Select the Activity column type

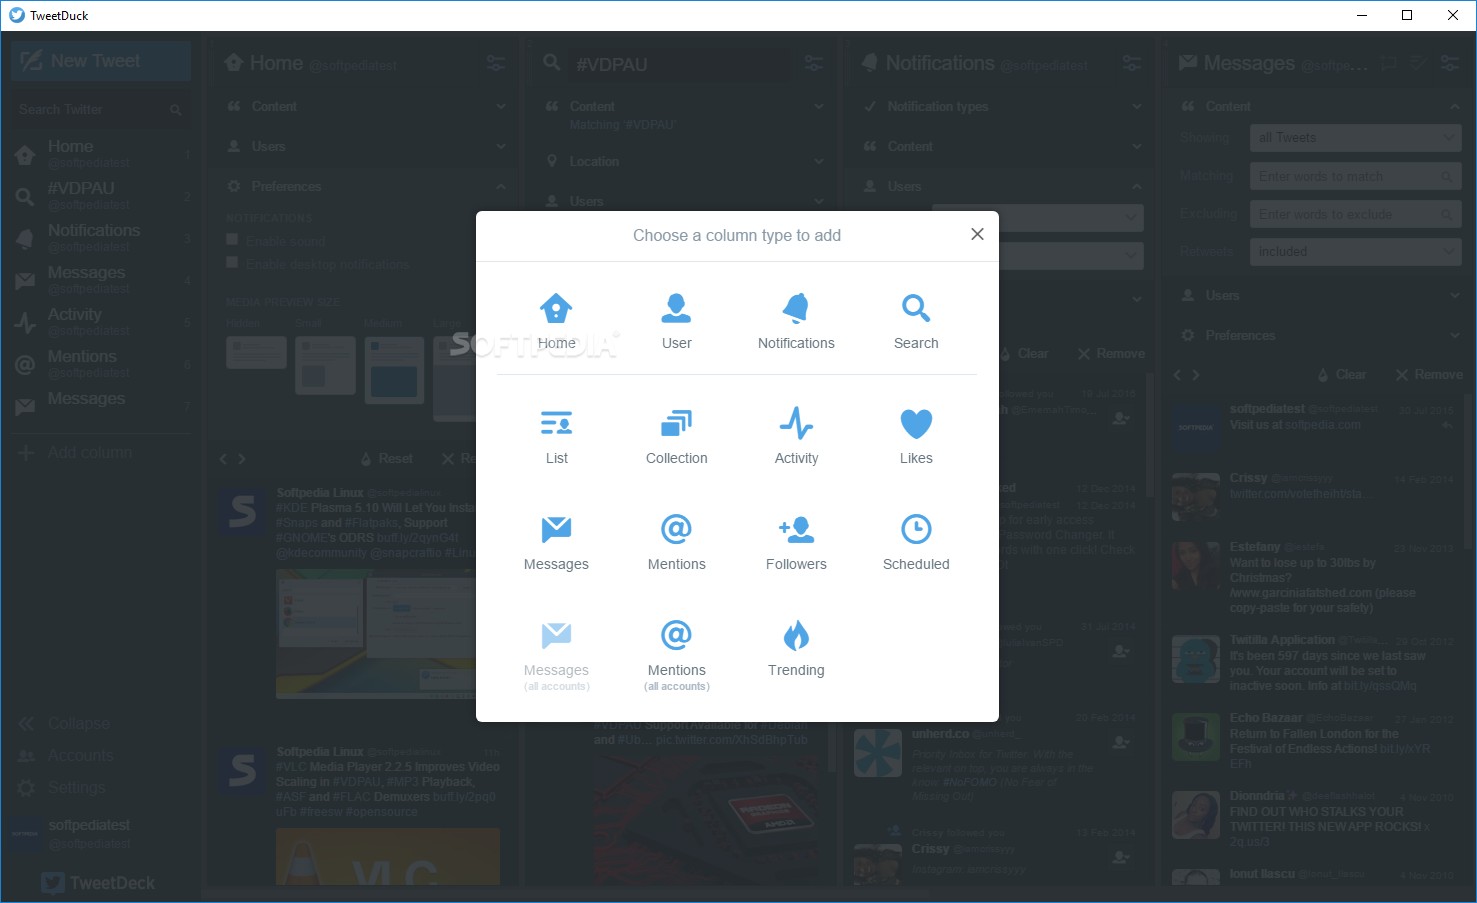tap(796, 436)
